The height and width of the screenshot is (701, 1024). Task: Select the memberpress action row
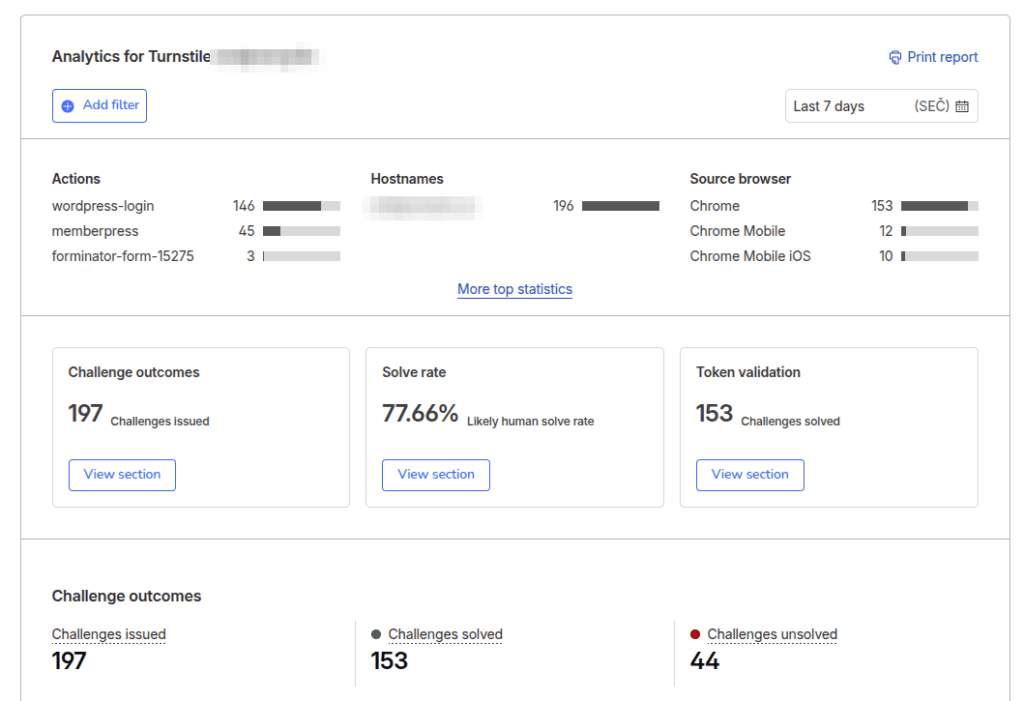tap(196, 231)
